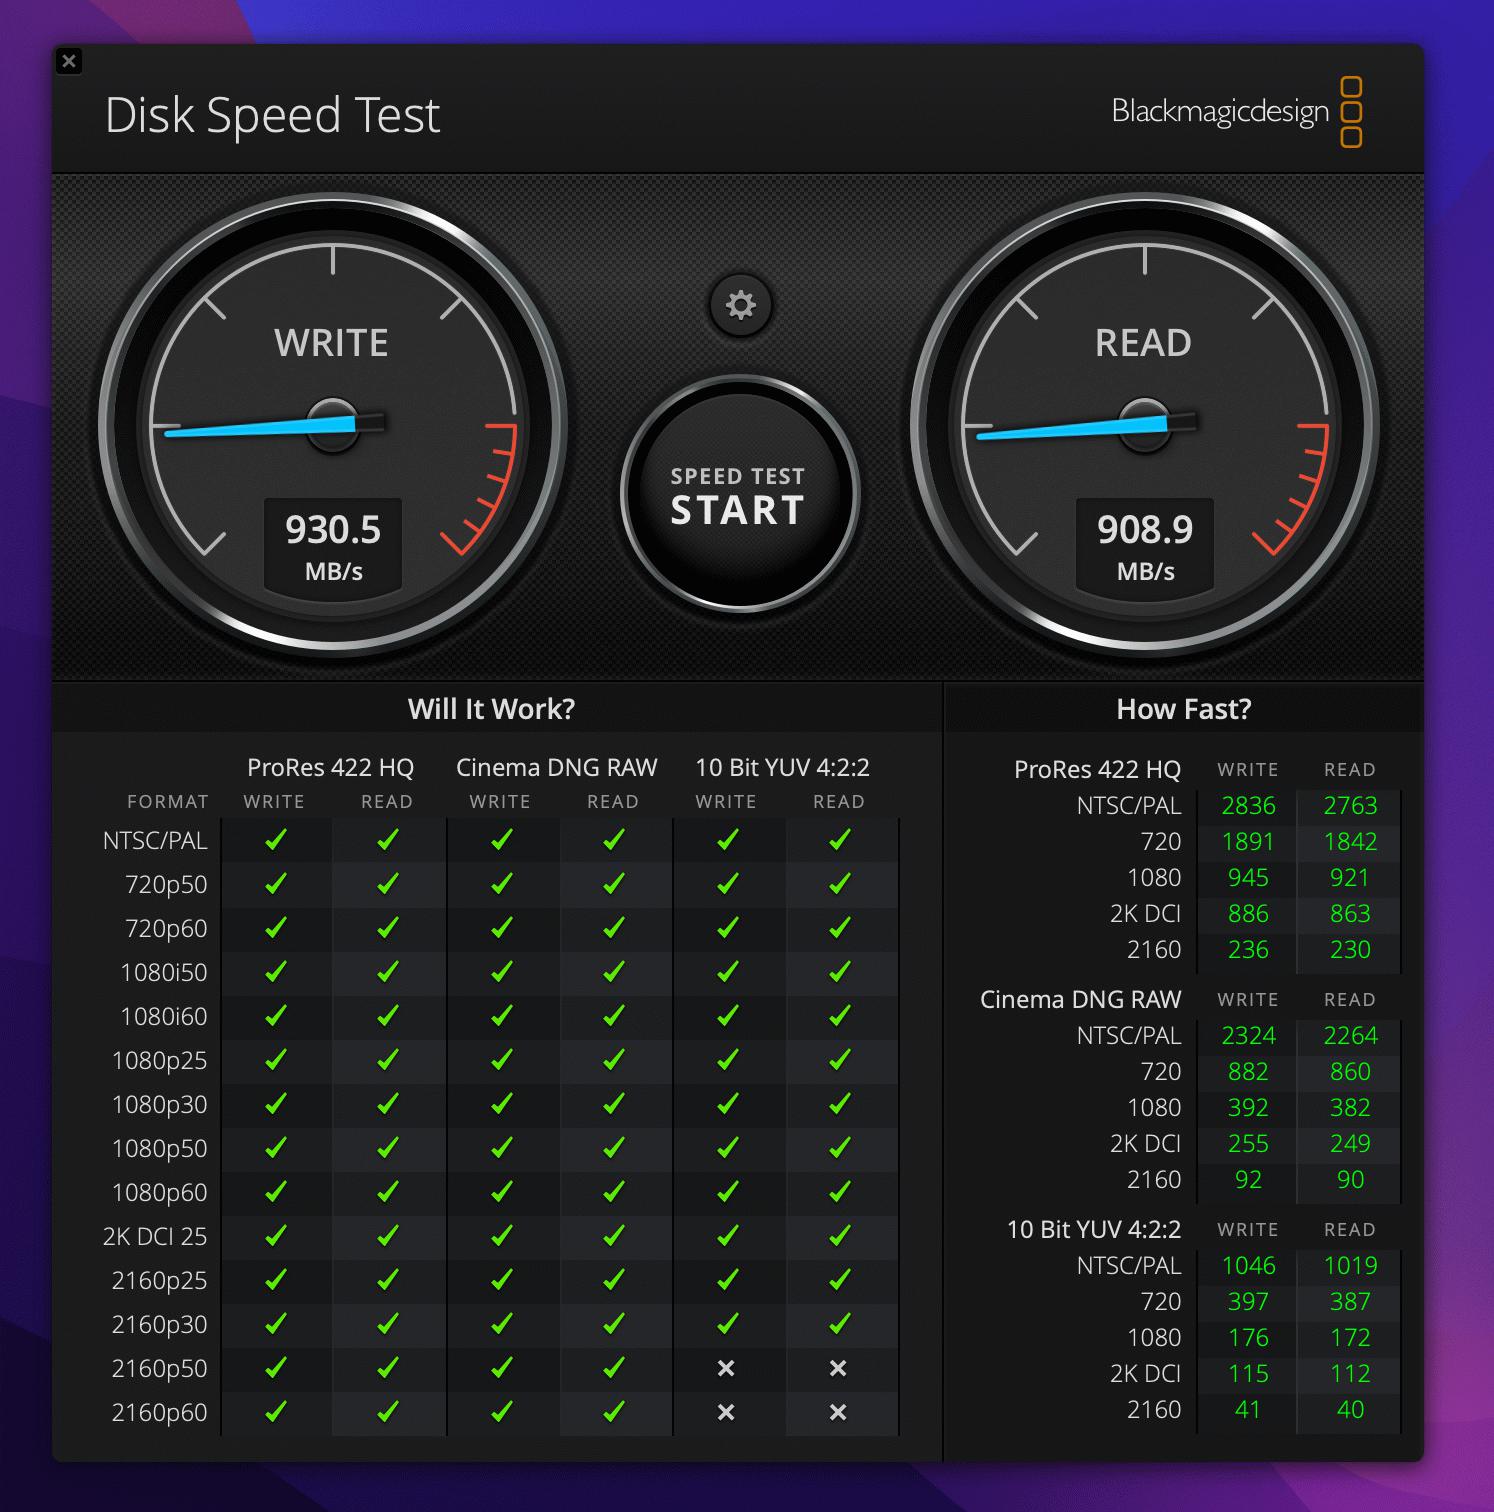1494x1512 pixels.
Task: Click the 10 Bit YUV 4:2:2 column header
Action: coord(782,767)
